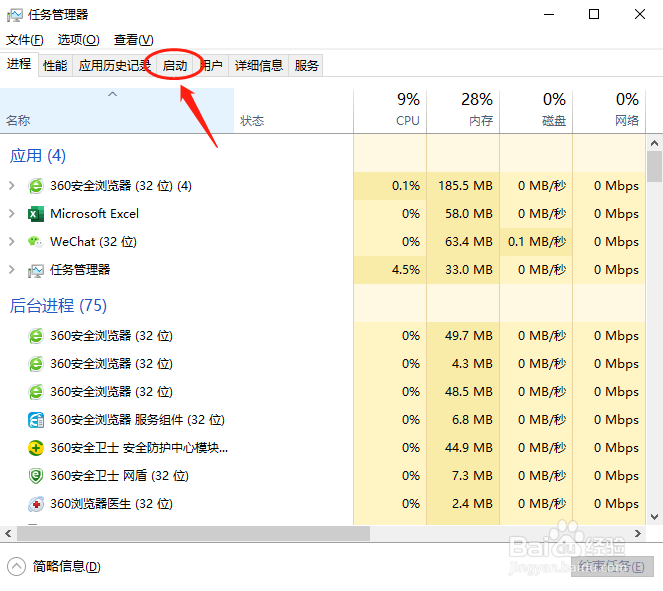Click the 360安全卫士 网盾 shield icon

[36, 476]
